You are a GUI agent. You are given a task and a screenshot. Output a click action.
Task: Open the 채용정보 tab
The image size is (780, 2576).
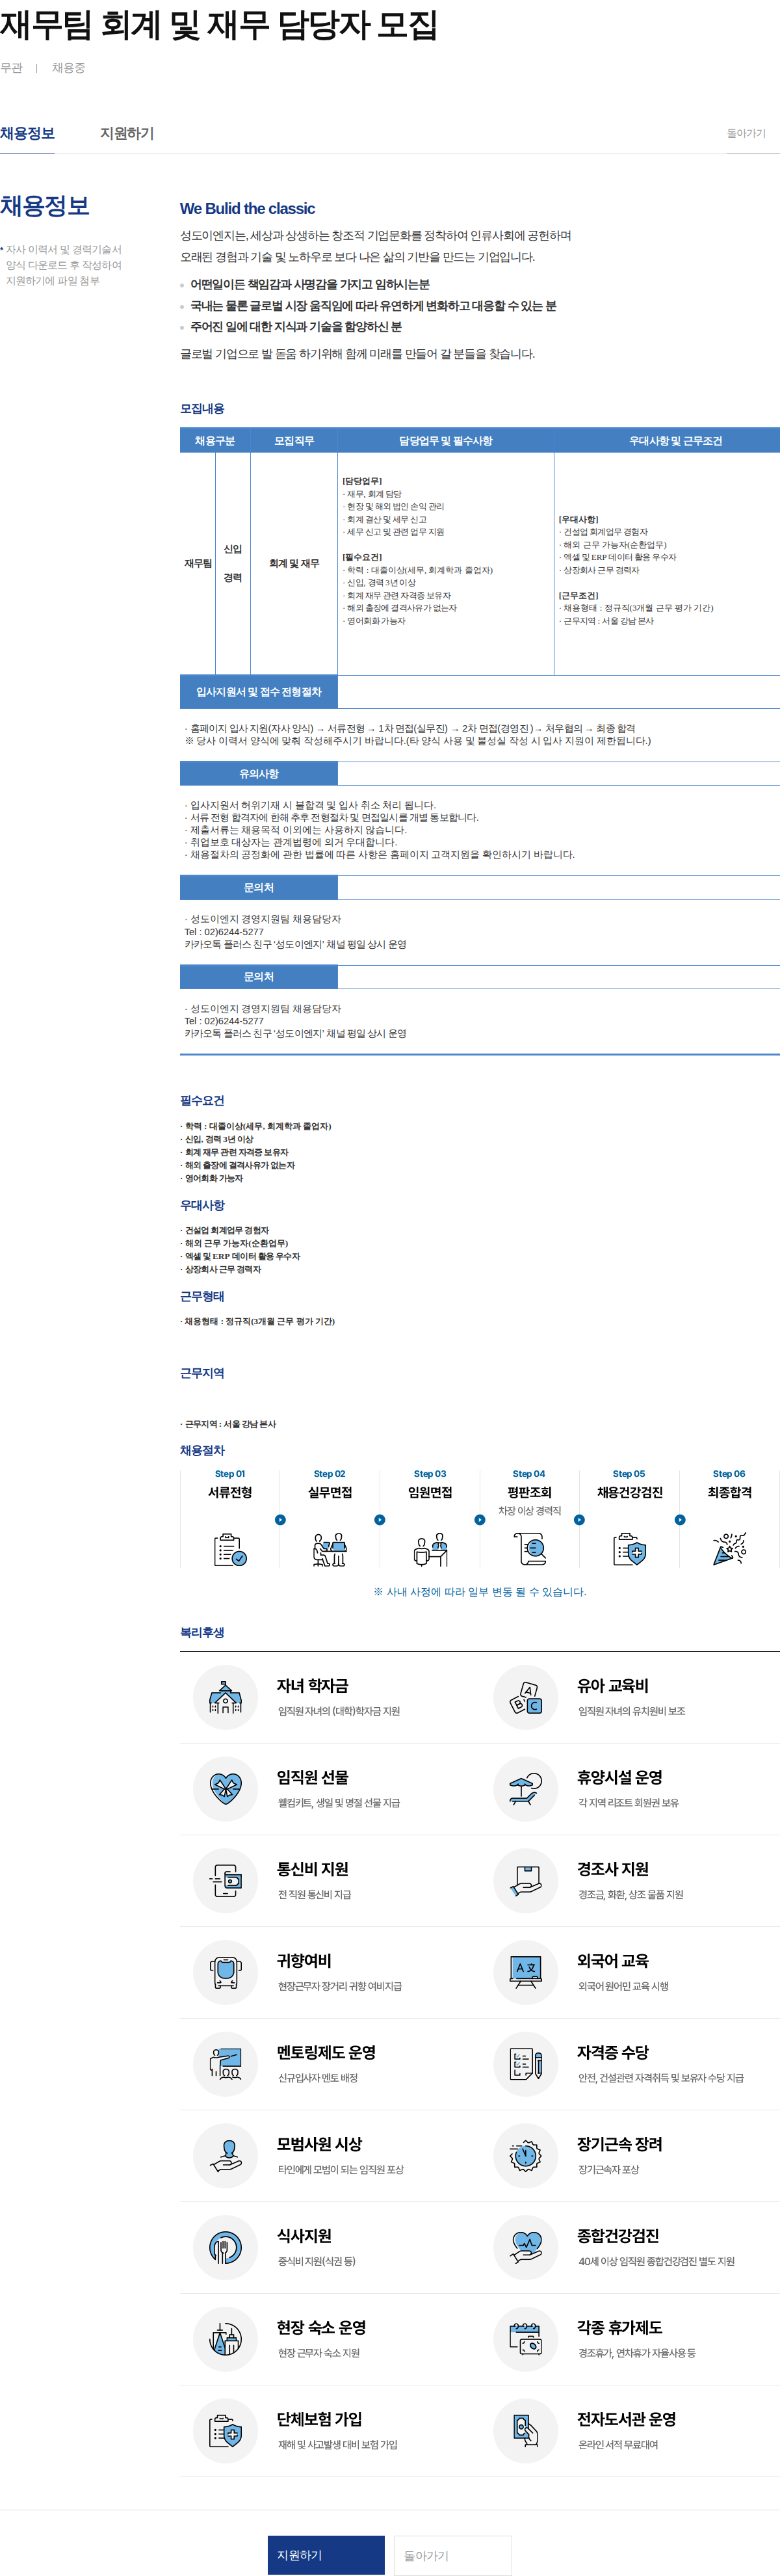(27, 133)
